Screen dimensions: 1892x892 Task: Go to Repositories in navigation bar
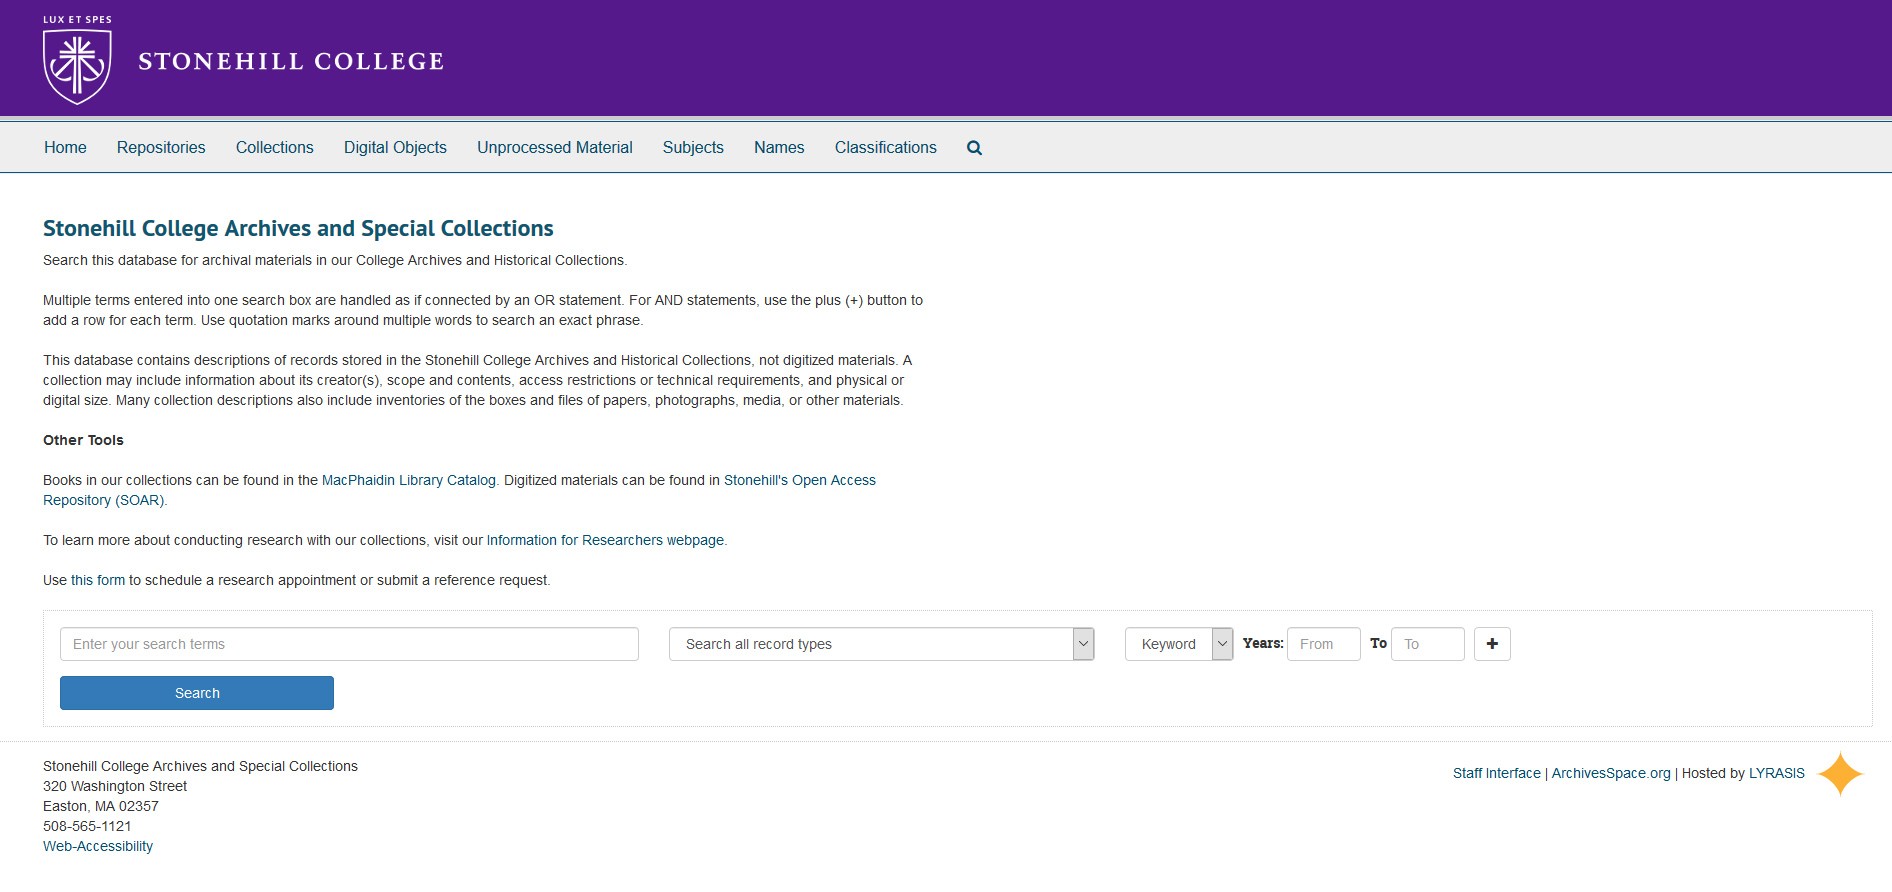pyautogui.click(x=161, y=147)
